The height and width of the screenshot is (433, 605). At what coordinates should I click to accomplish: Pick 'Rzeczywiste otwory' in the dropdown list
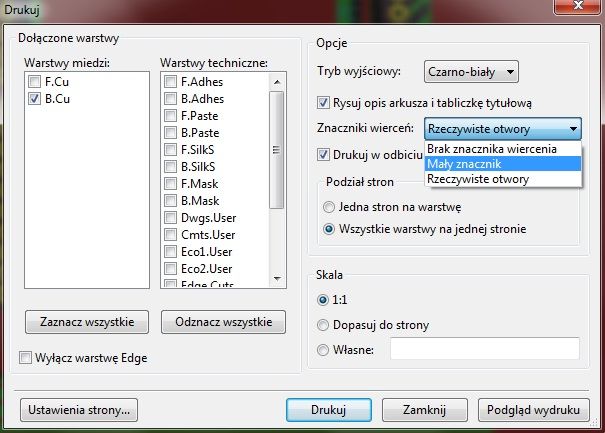coord(503,179)
